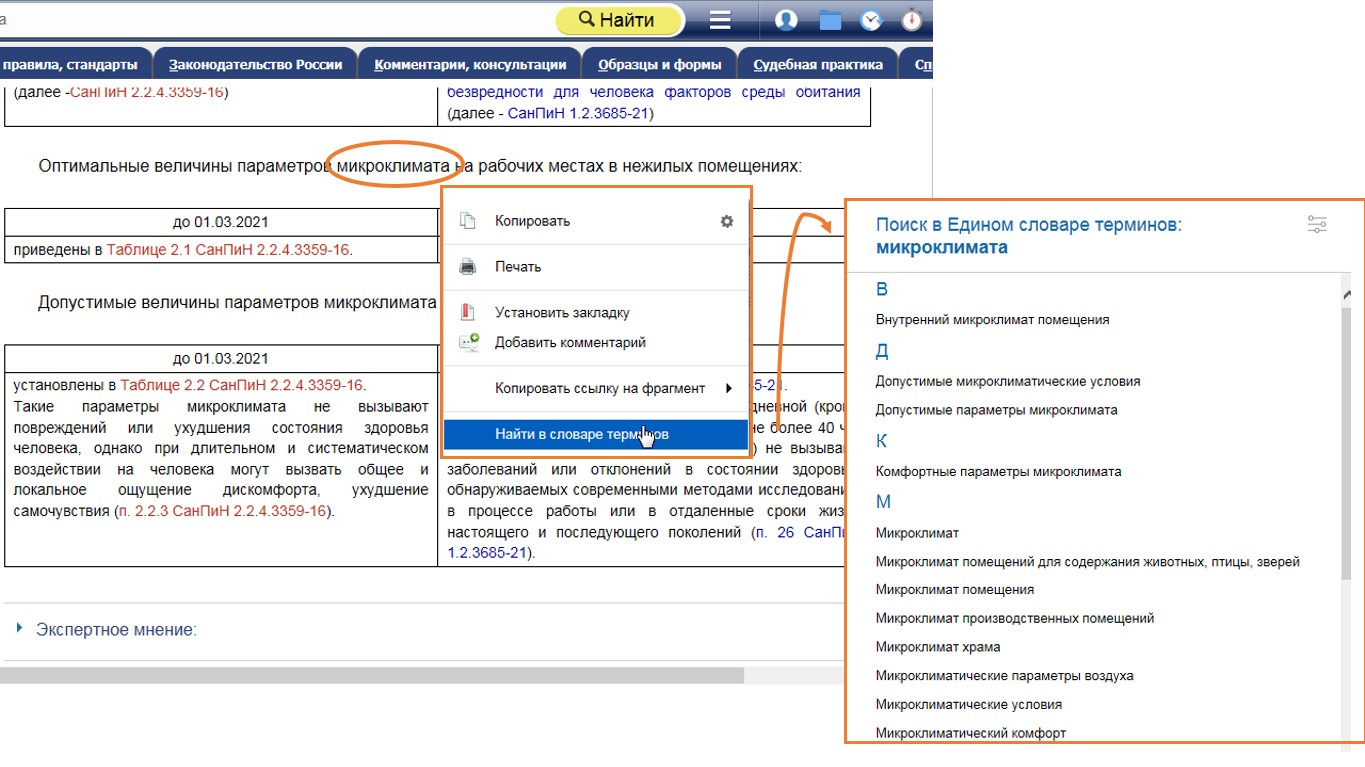
Task: Open term Микроклимат помещения
Action: [955, 590]
